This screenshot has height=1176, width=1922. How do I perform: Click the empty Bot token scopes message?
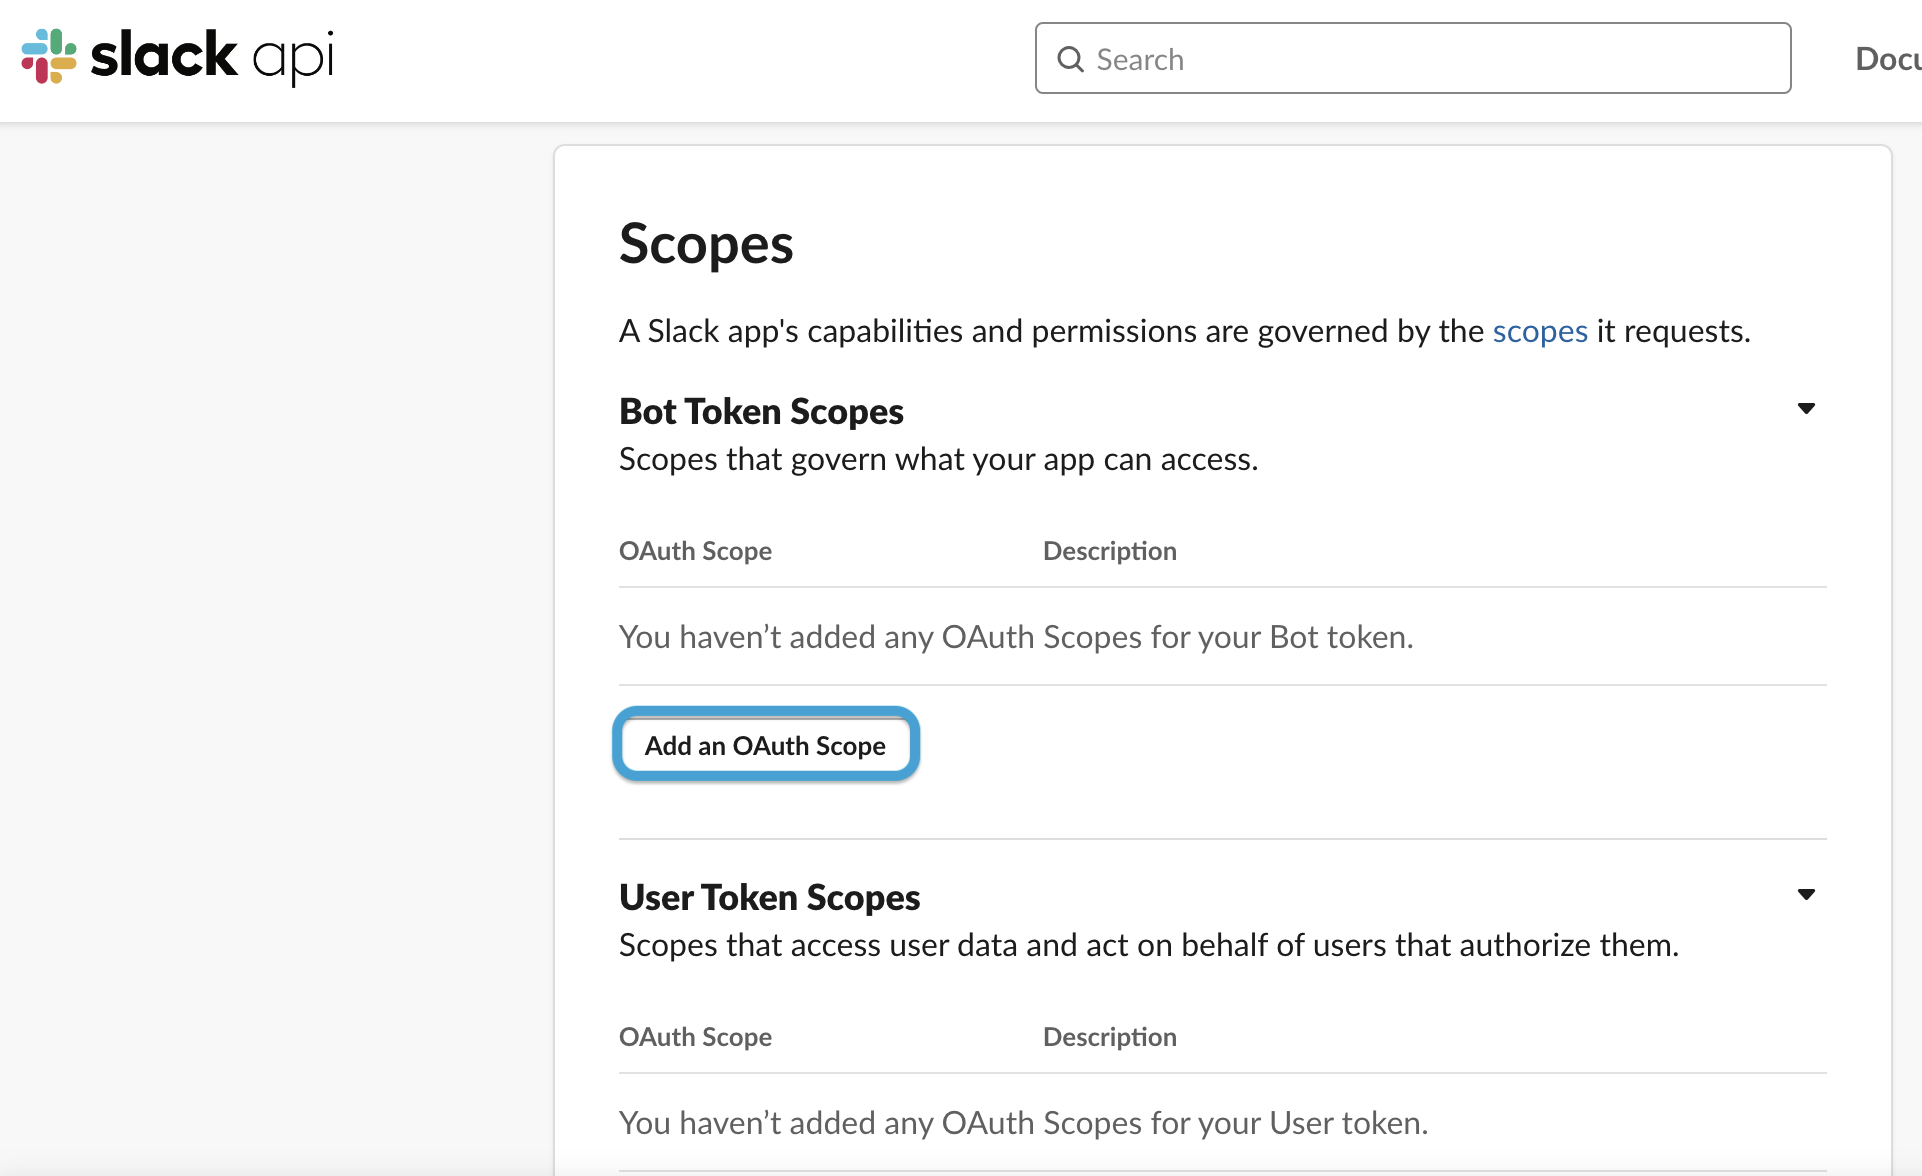[1016, 637]
